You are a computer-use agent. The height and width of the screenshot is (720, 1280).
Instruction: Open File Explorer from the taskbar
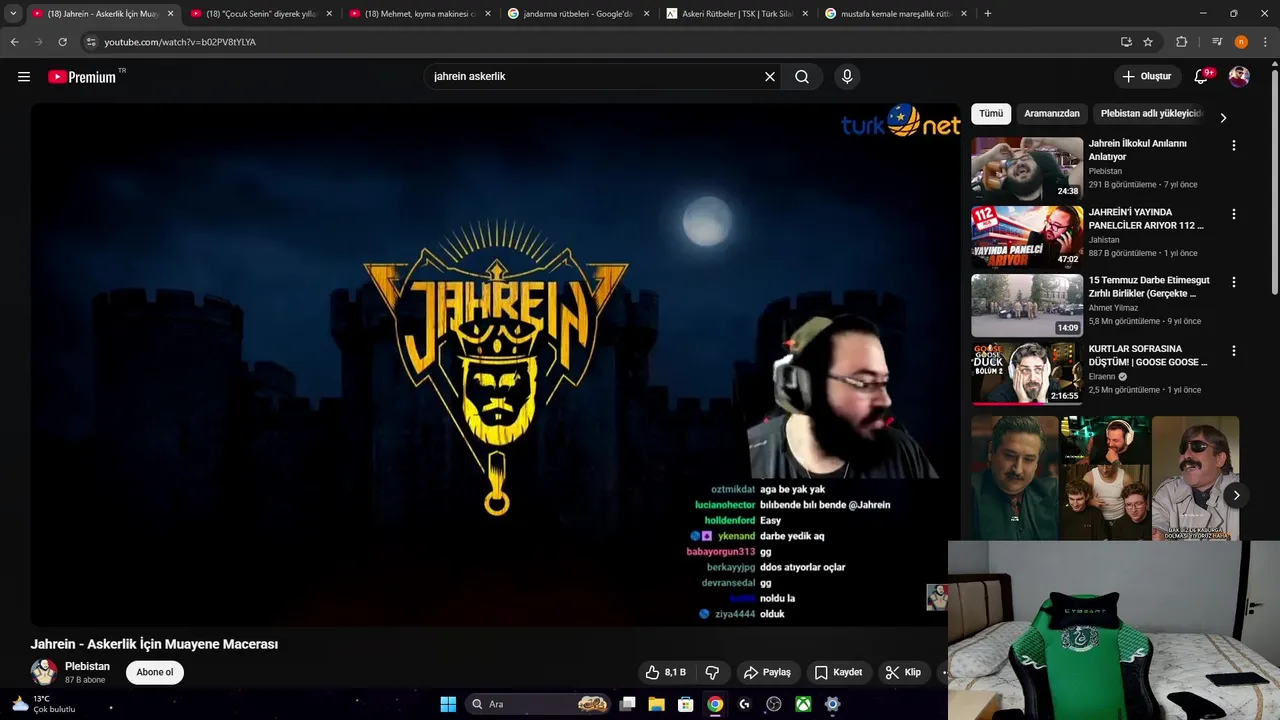(x=656, y=704)
